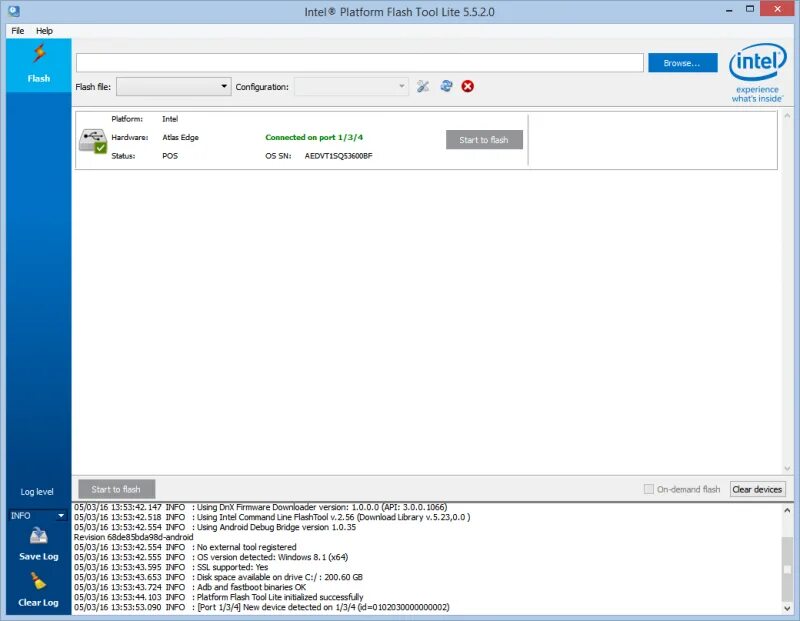Click the Browse... button
The width and height of the screenshot is (800, 621).
coord(683,63)
